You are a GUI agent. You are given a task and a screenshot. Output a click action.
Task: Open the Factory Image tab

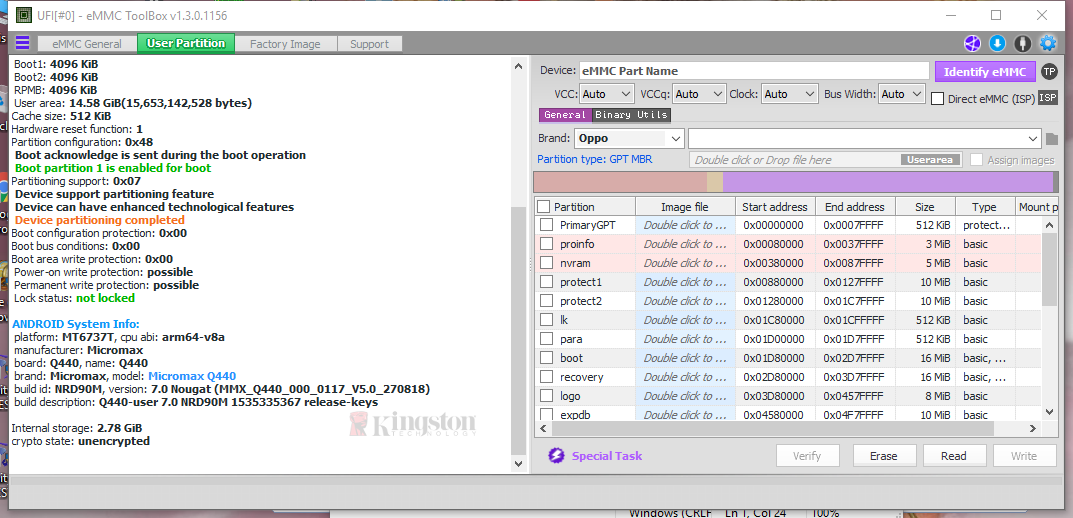click(x=285, y=44)
